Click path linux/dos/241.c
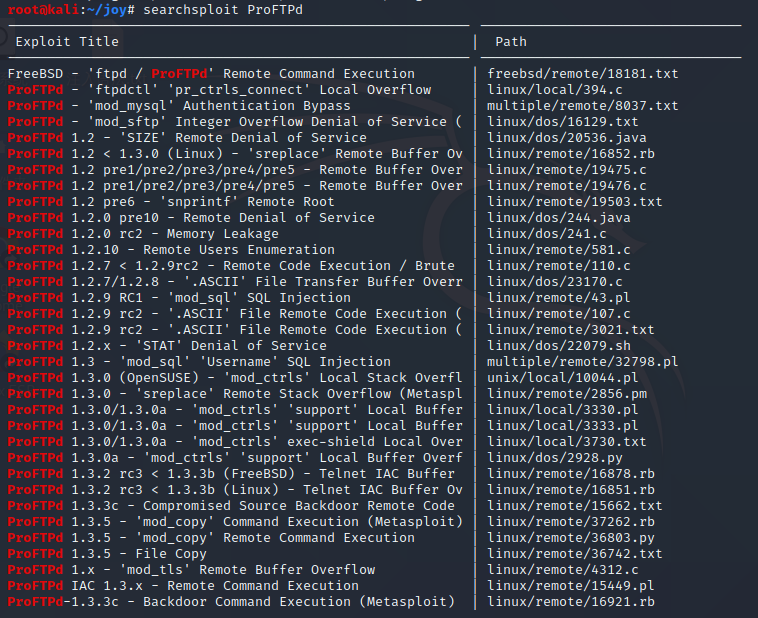 click(x=547, y=233)
